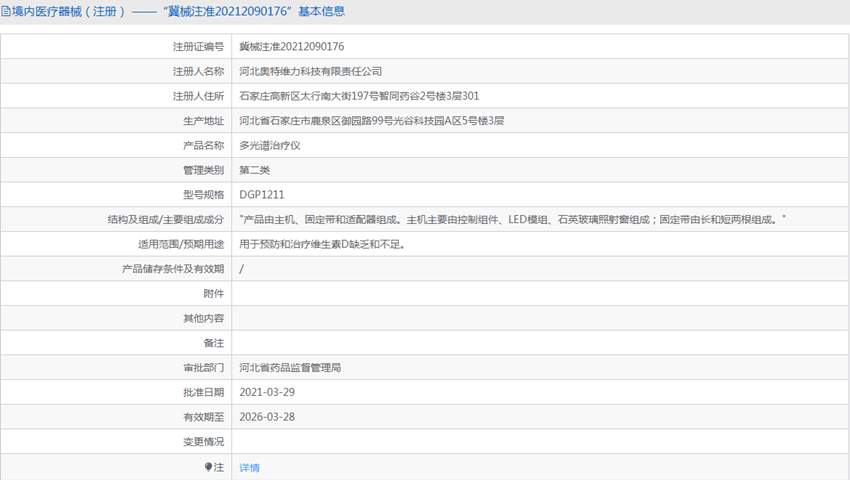Click the 批准日期 label

(203, 392)
